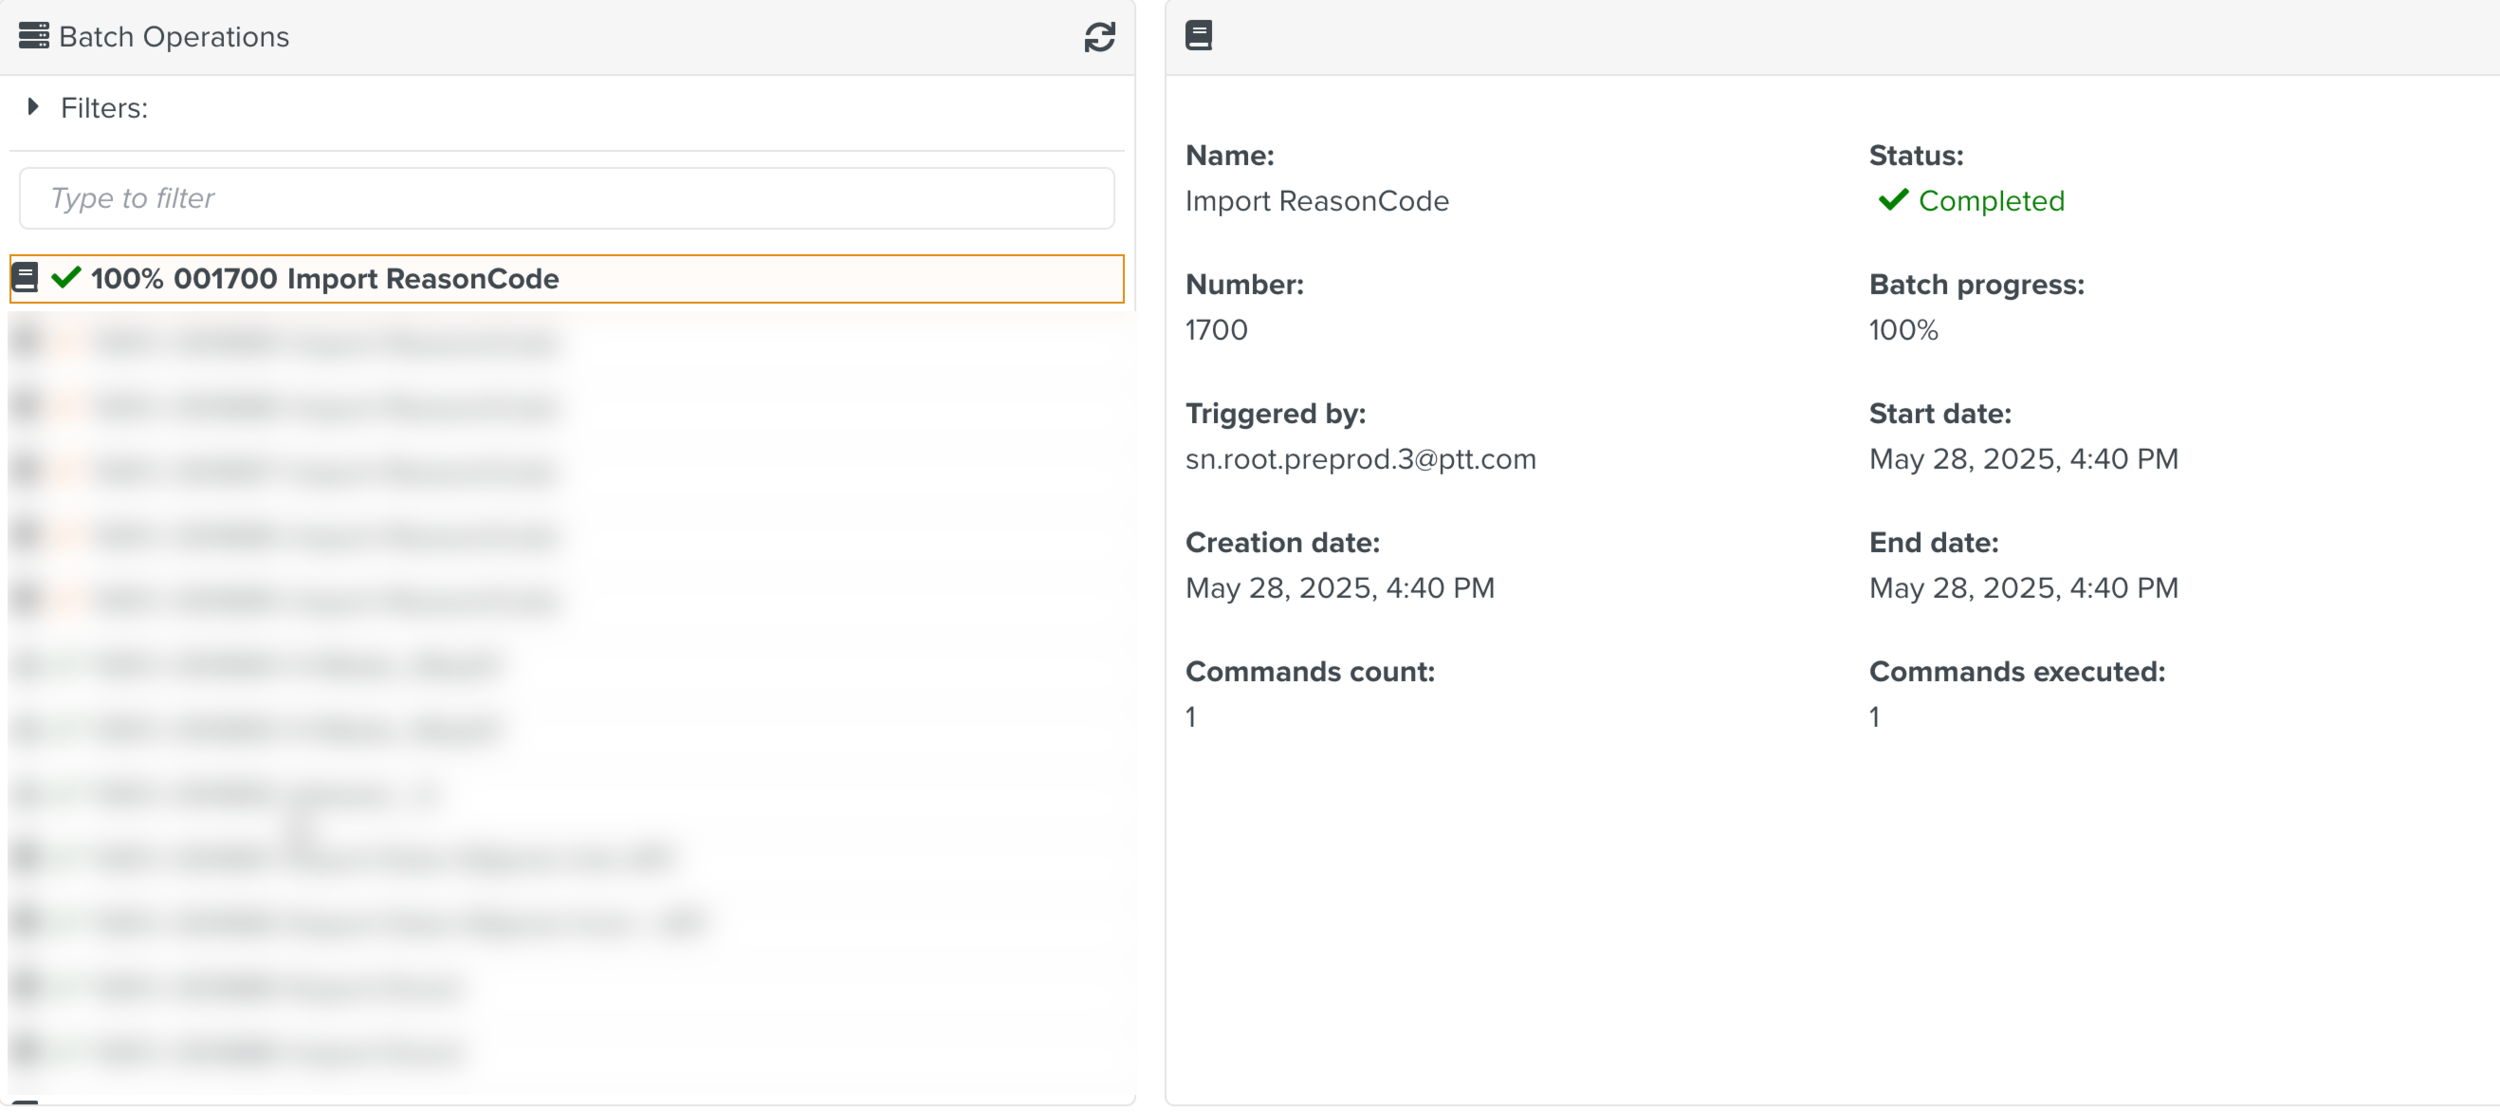Click the End date value
Screen dimensions: 2500x1112
click(x=2022, y=588)
